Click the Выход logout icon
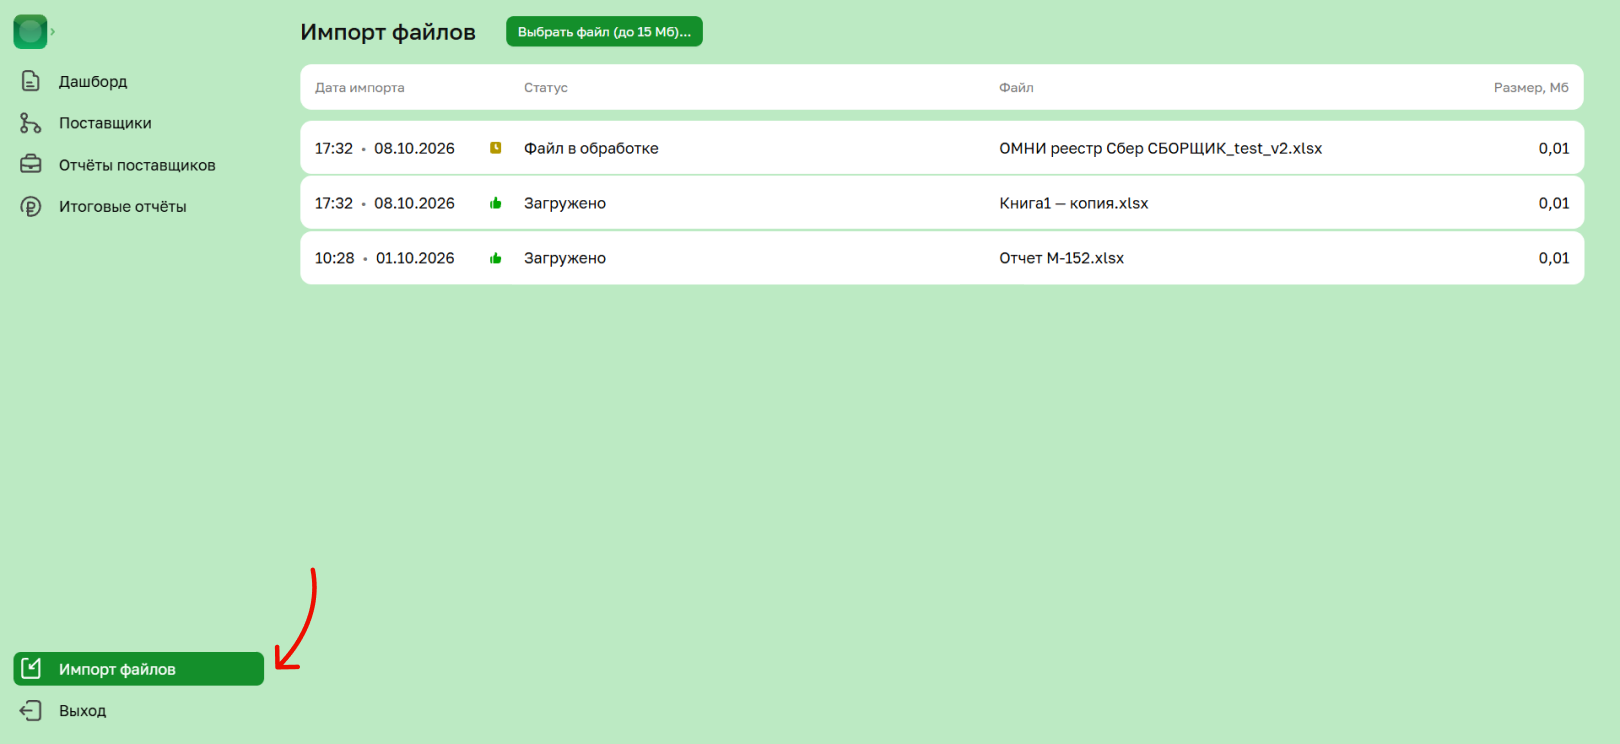 coord(31,710)
